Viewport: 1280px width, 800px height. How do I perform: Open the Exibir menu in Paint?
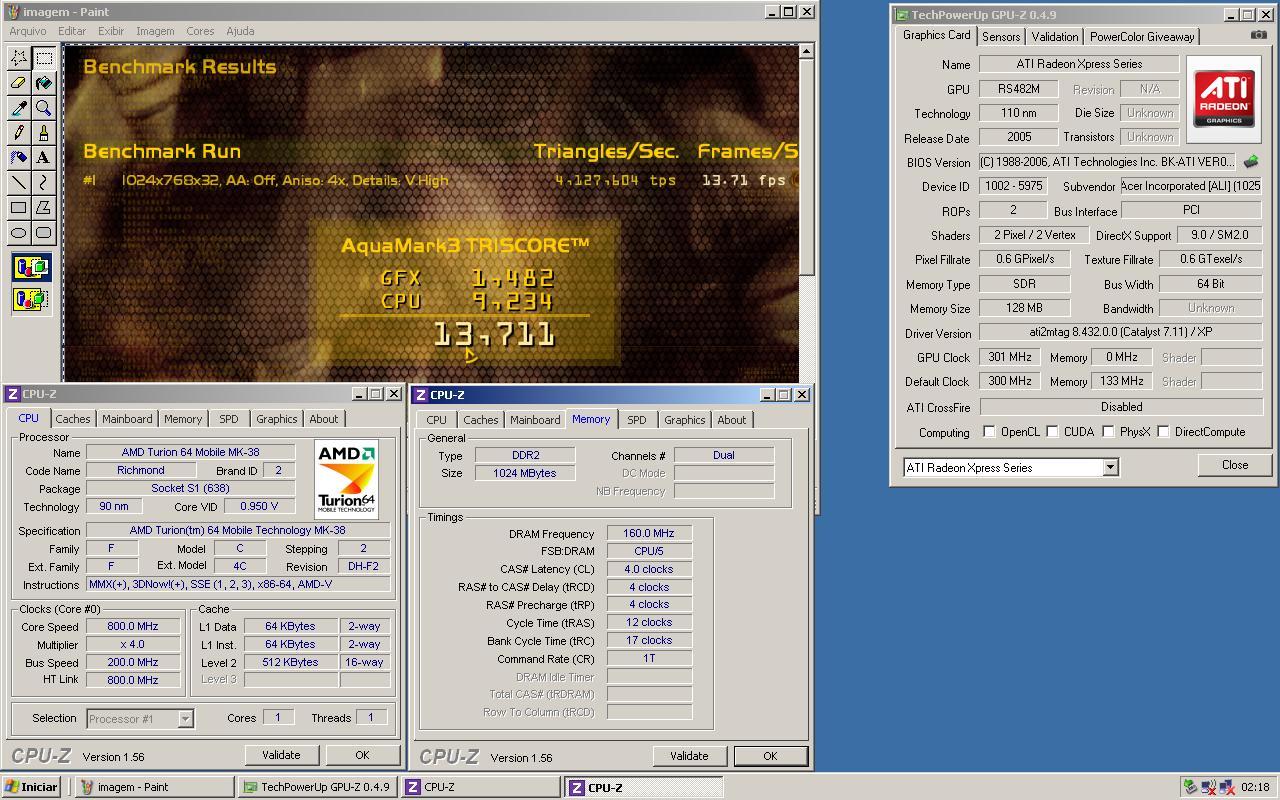(x=111, y=31)
